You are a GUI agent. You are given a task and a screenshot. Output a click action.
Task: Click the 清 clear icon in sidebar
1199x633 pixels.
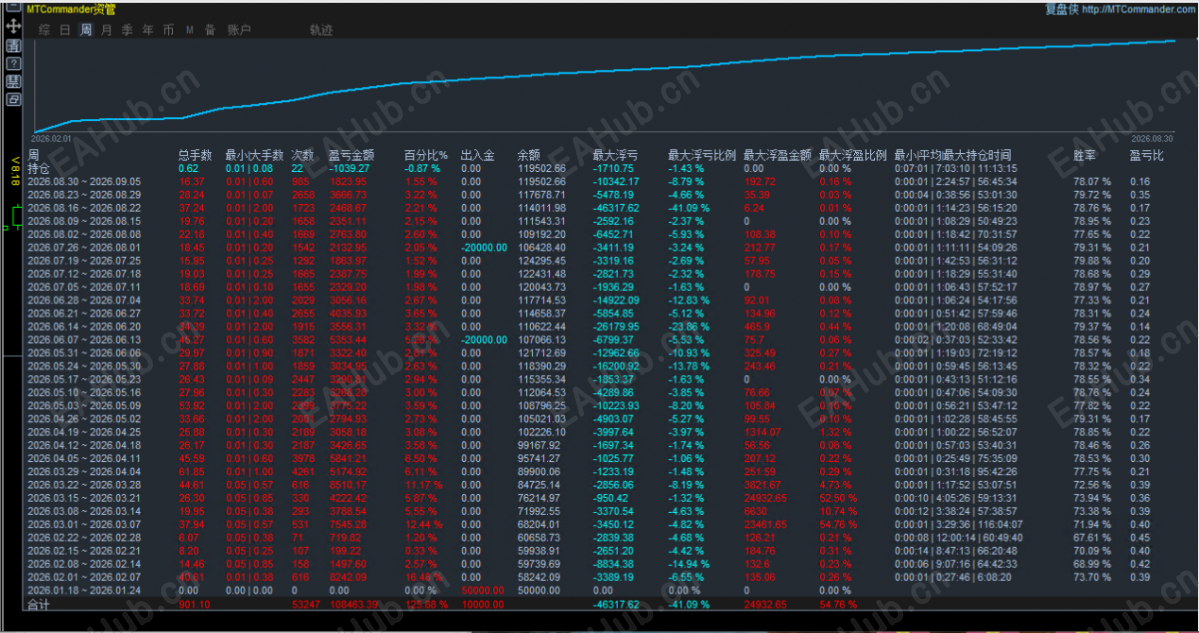13,46
